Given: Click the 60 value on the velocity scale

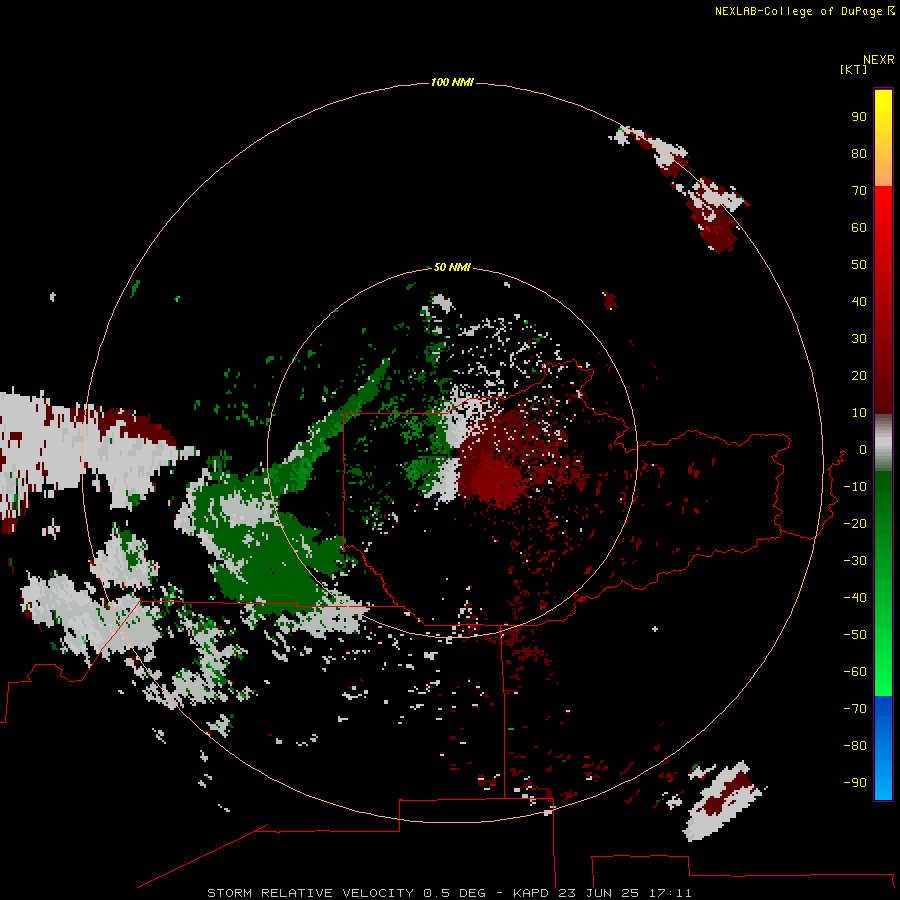Looking at the screenshot, I should point(859,228).
